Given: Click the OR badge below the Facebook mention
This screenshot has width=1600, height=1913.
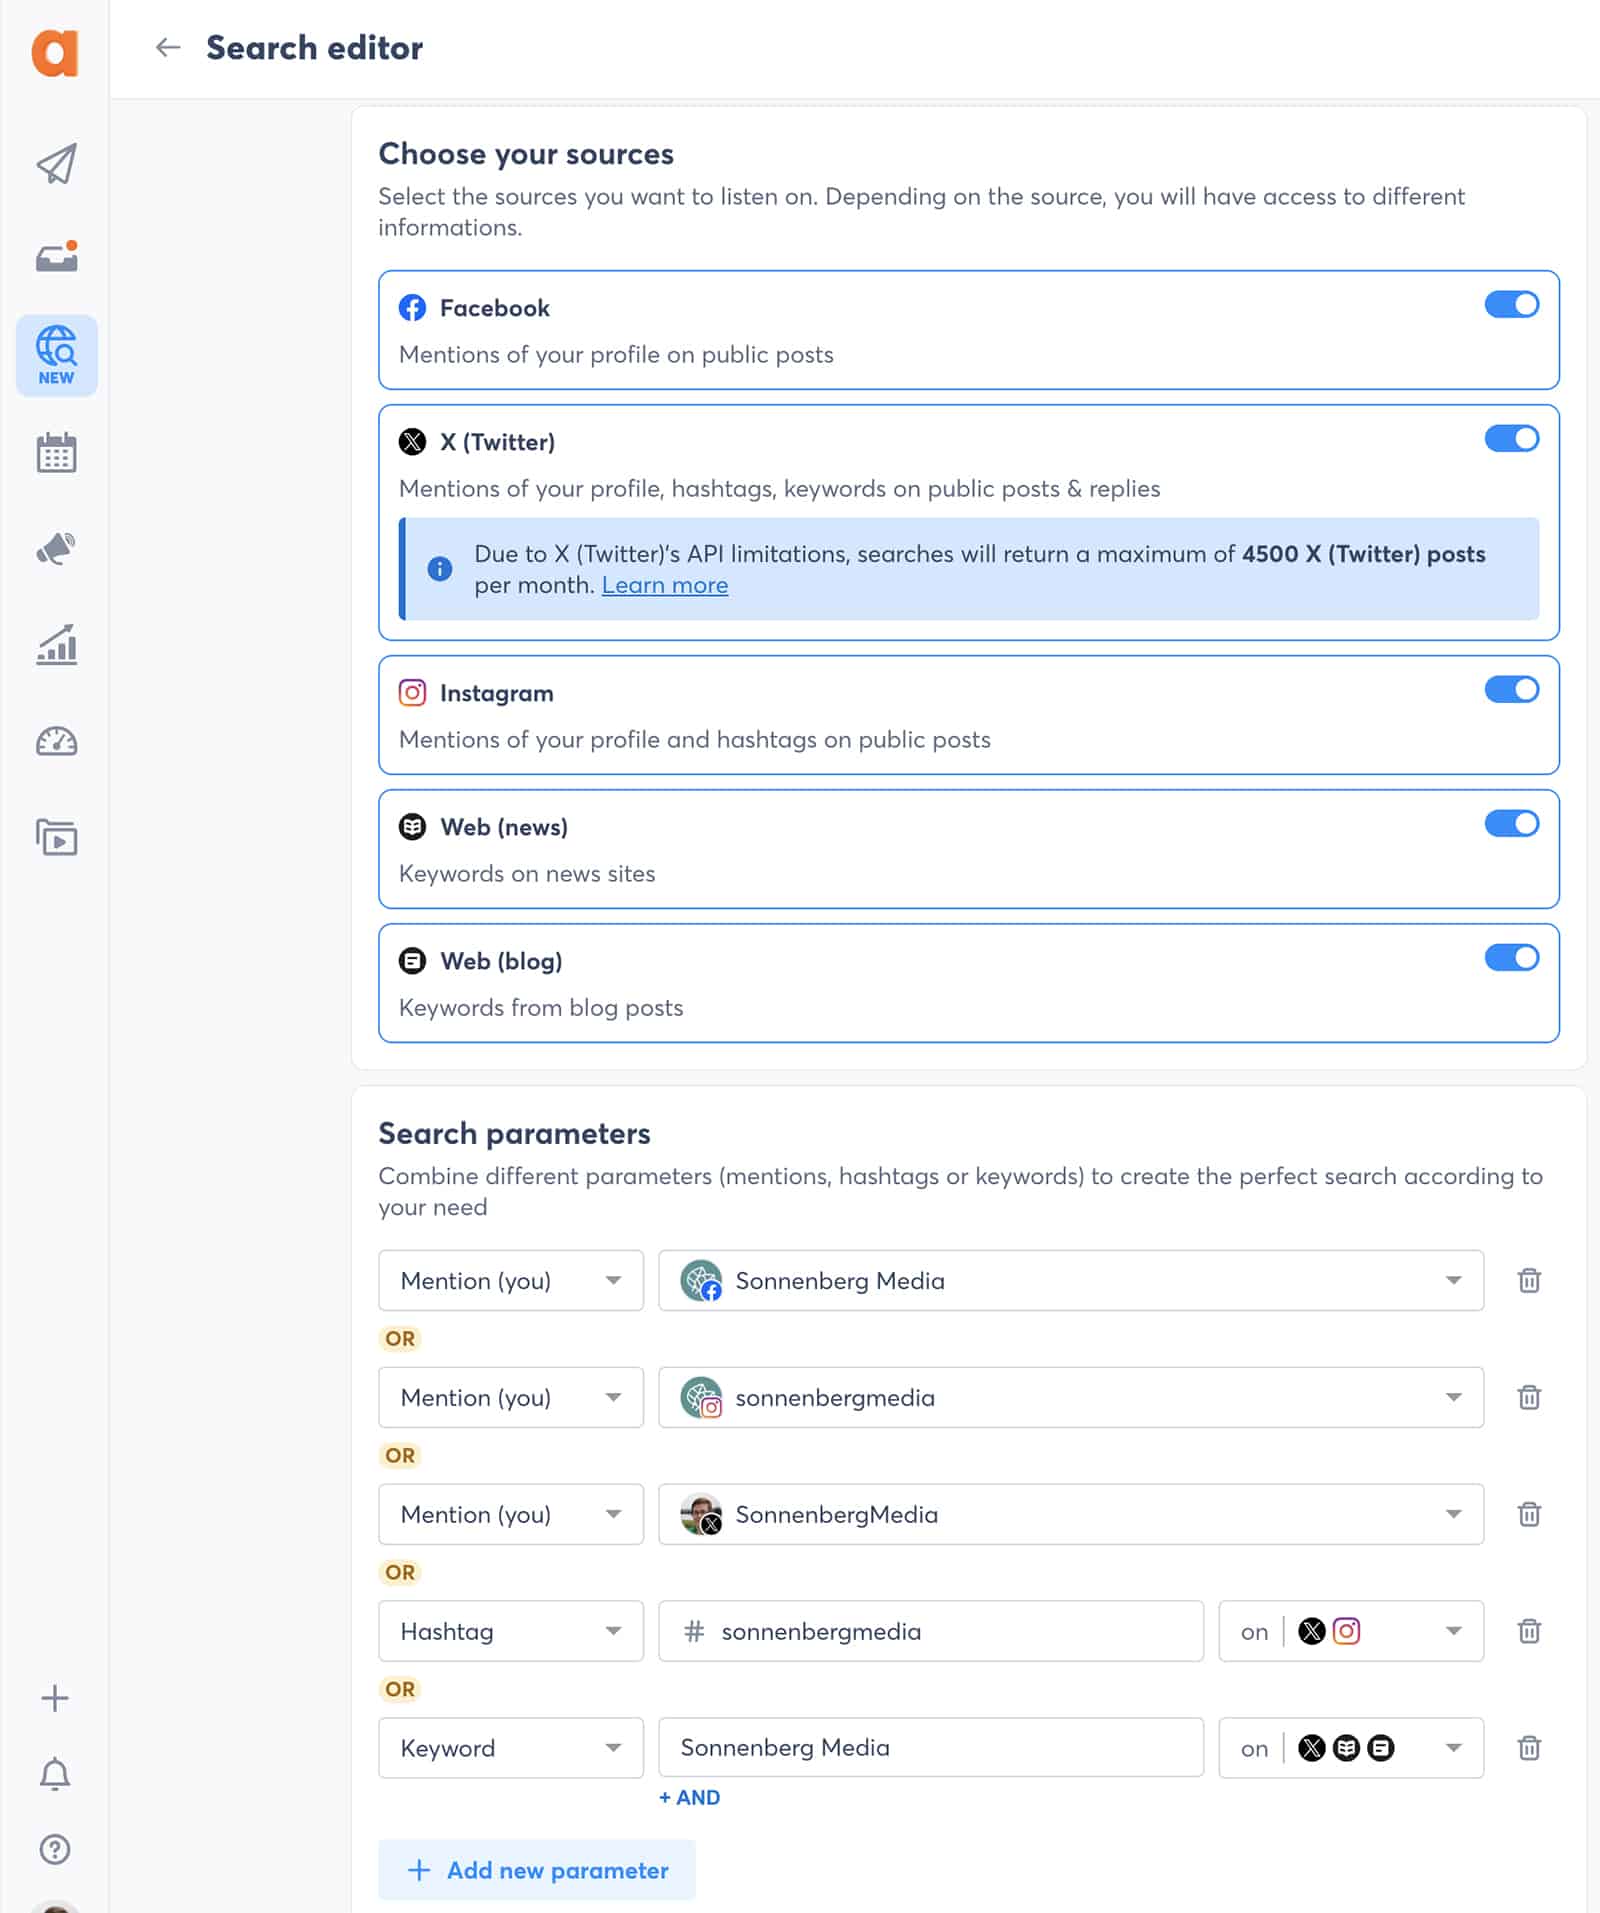Looking at the screenshot, I should click(x=400, y=1338).
